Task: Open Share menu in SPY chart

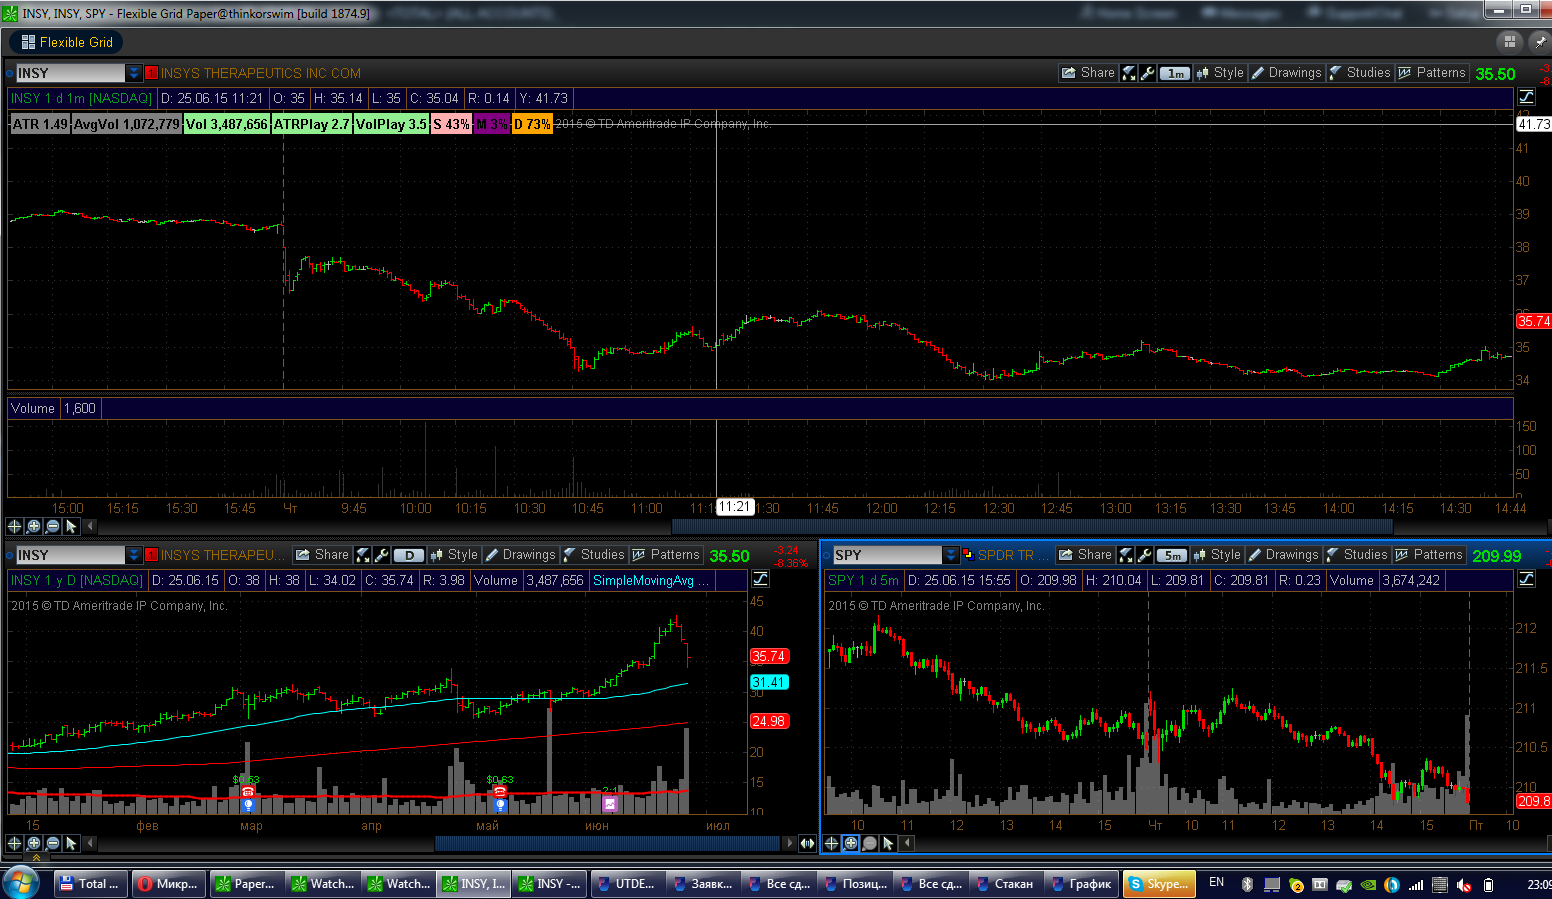Action: [1085, 555]
